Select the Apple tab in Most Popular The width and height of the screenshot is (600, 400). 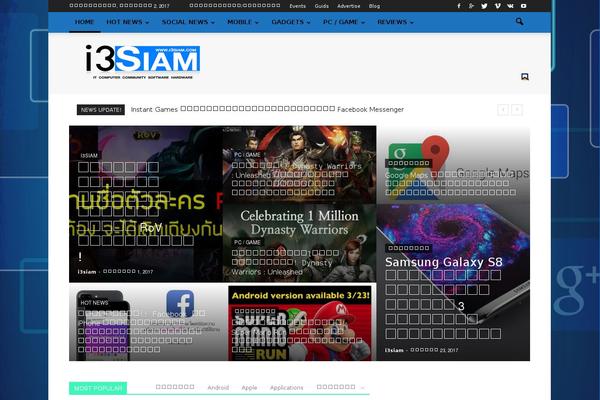click(x=249, y=388)
